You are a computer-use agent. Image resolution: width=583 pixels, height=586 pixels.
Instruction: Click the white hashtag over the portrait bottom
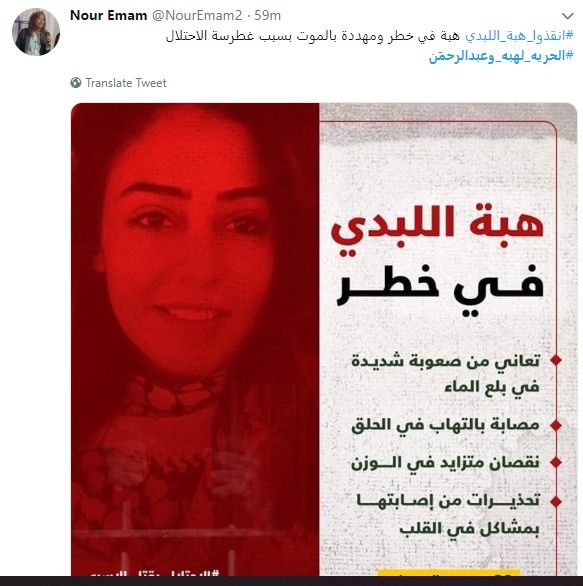155,573
